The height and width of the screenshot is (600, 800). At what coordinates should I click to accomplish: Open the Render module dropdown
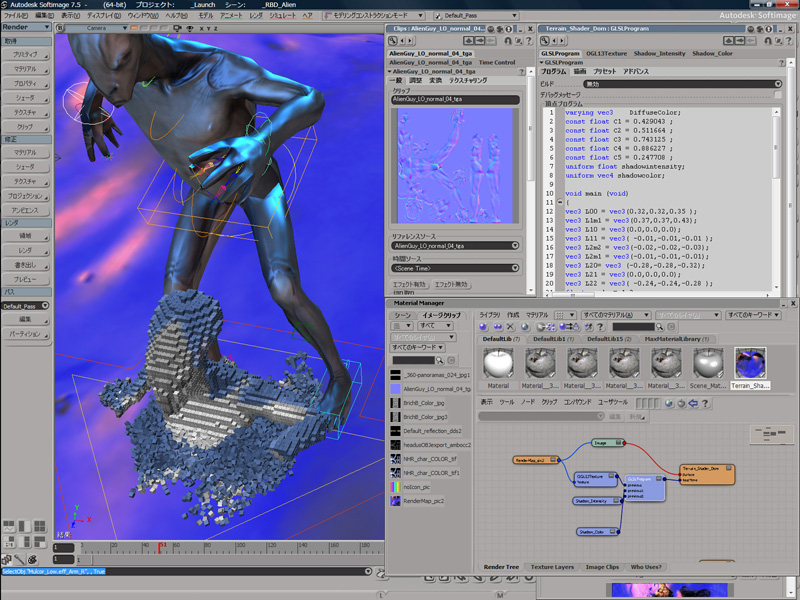(x=26, y=27)
